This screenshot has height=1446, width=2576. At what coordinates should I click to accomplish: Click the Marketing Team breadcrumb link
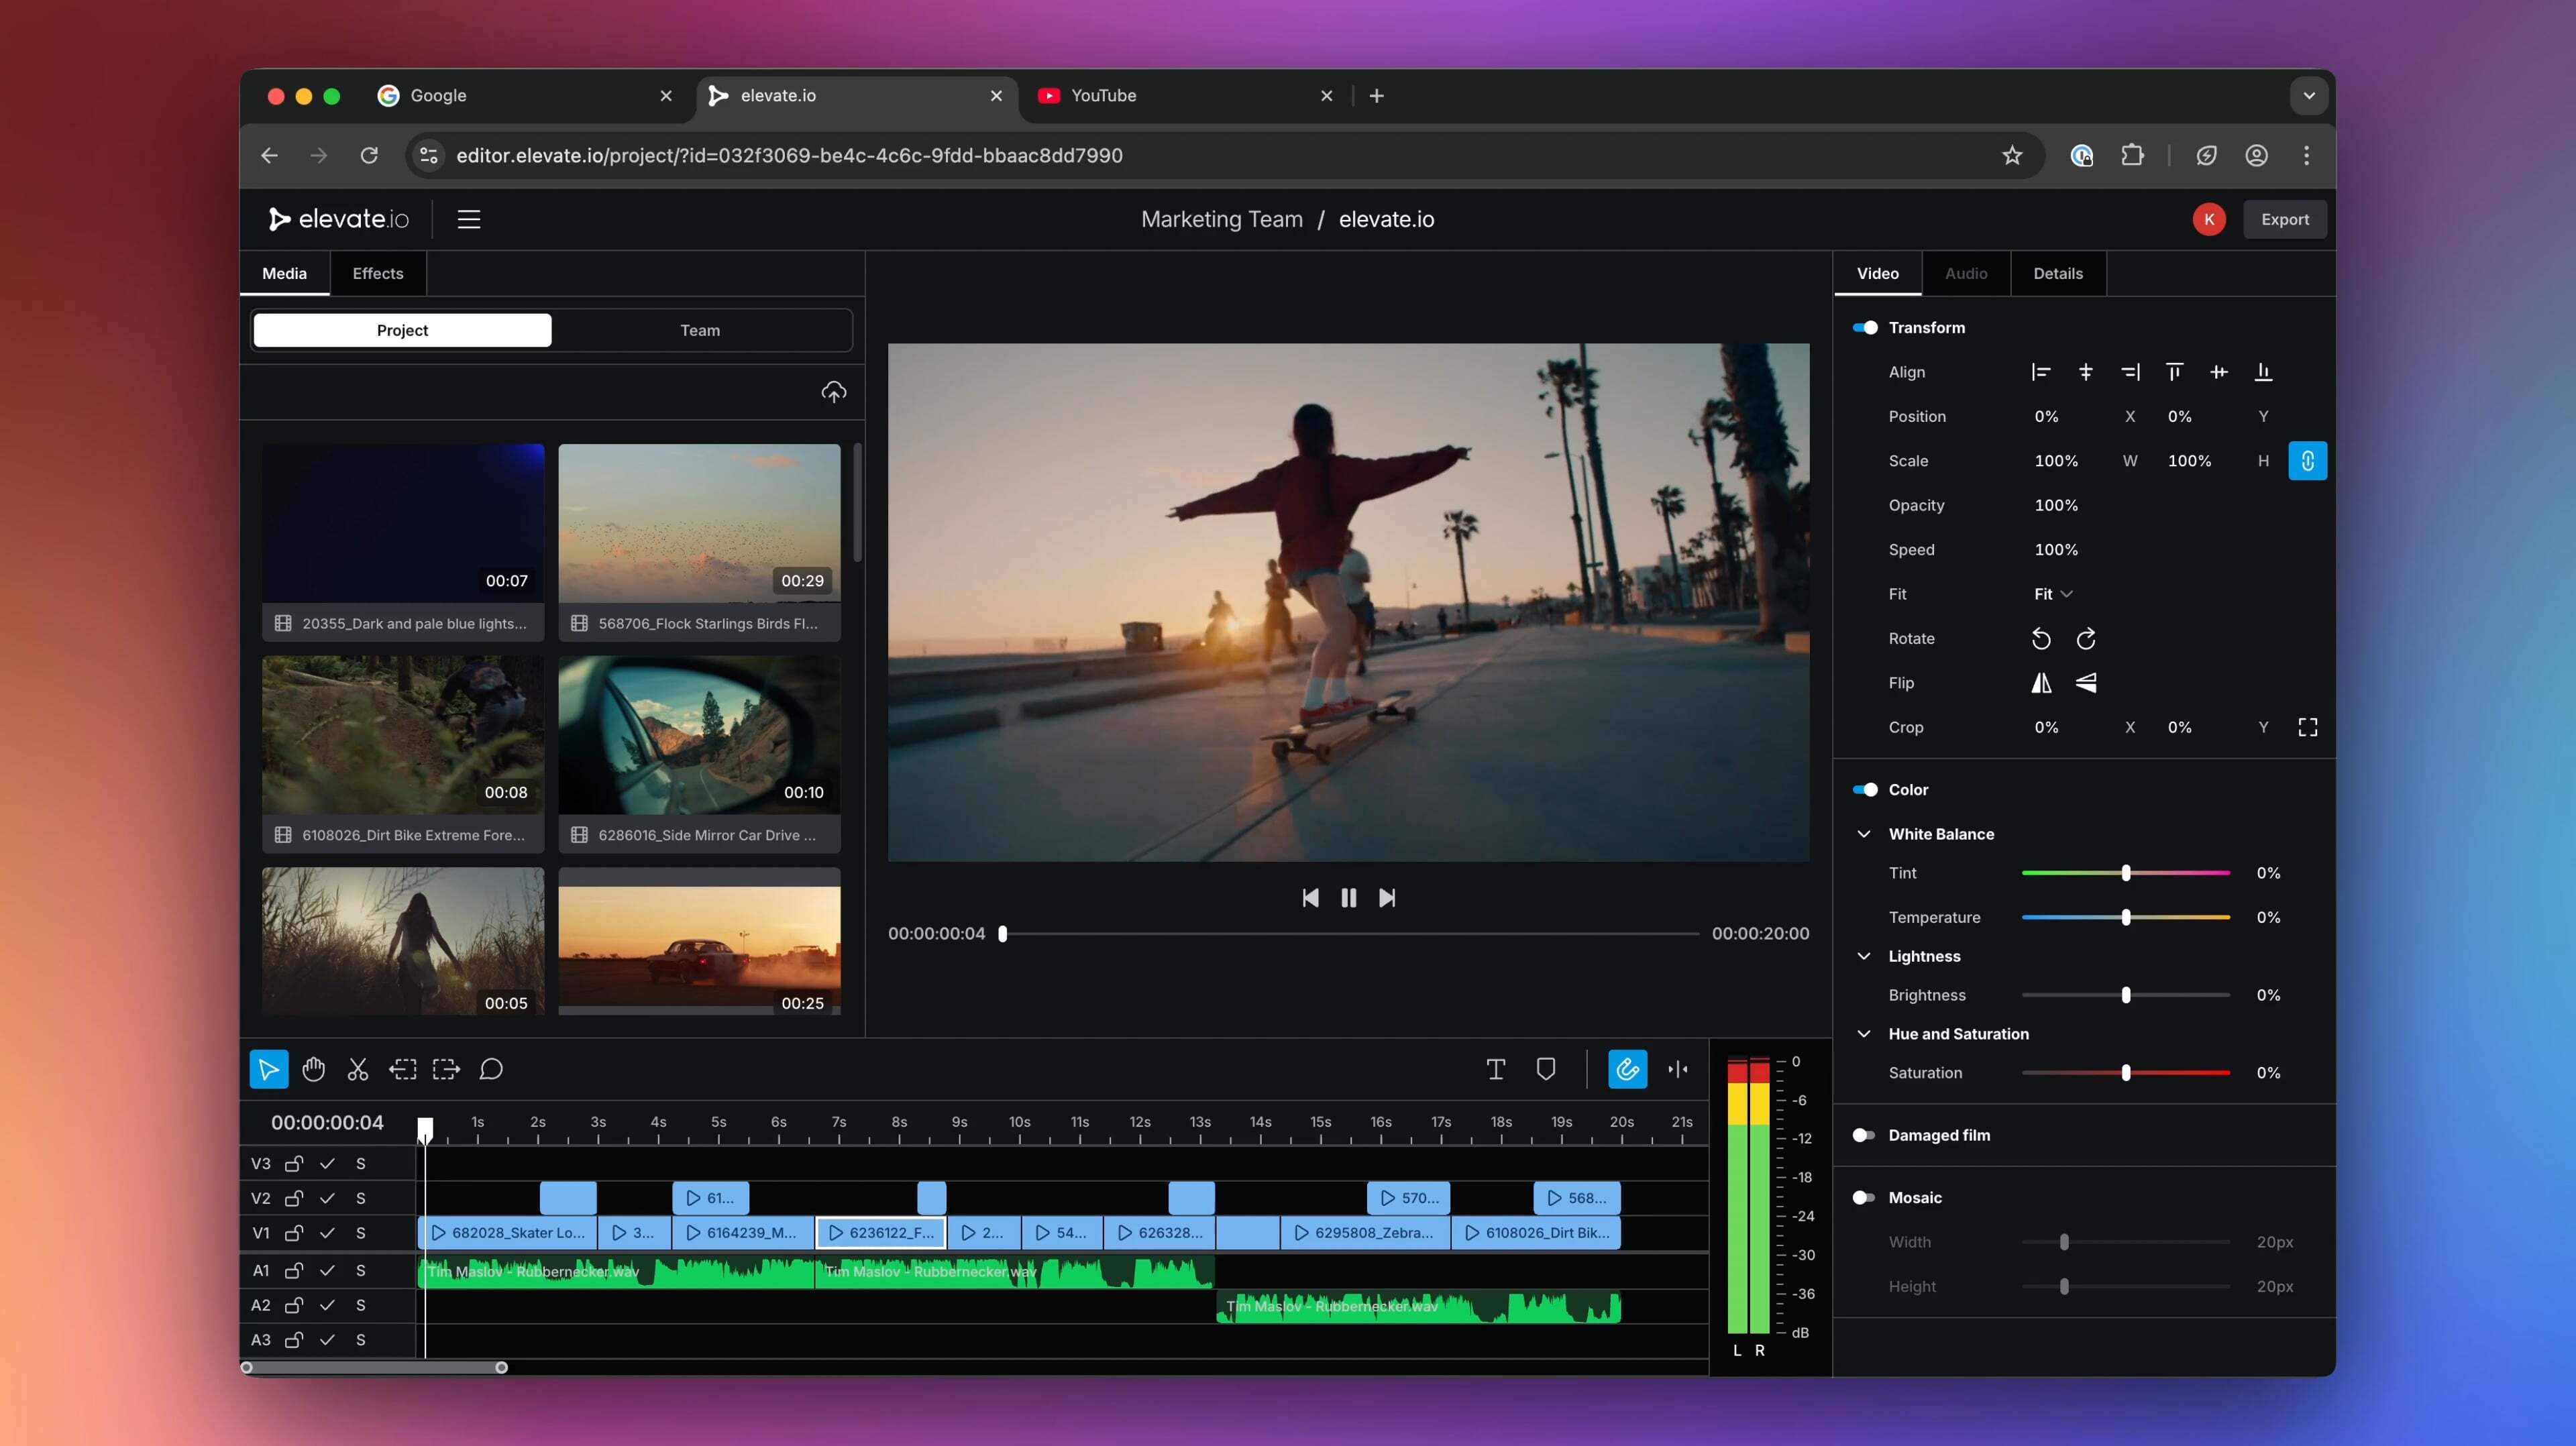[x=1222, y=219]
